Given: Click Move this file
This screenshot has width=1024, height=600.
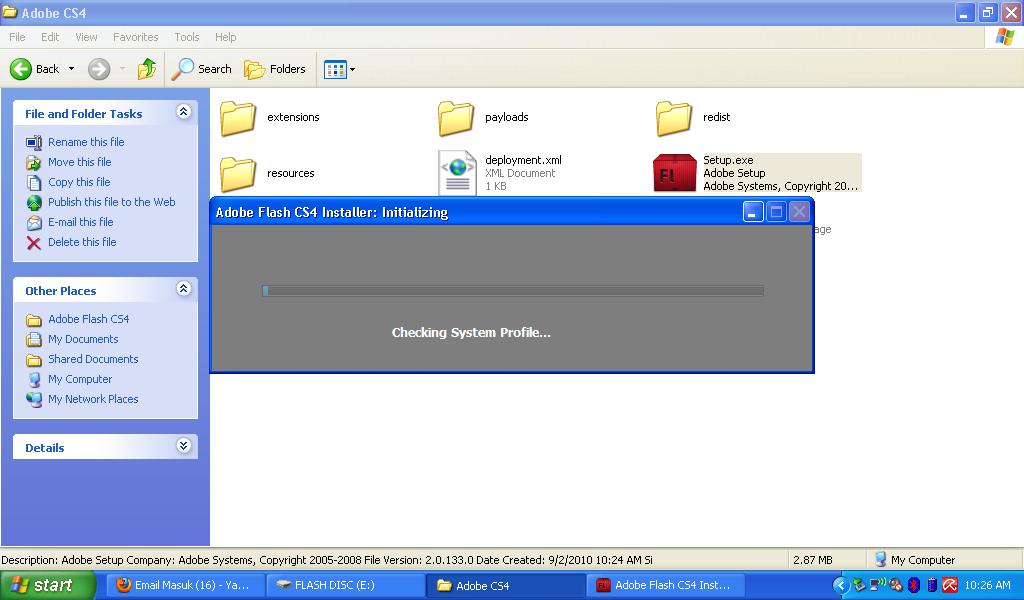Looking at the screenshot, I should tap(80, 162).
